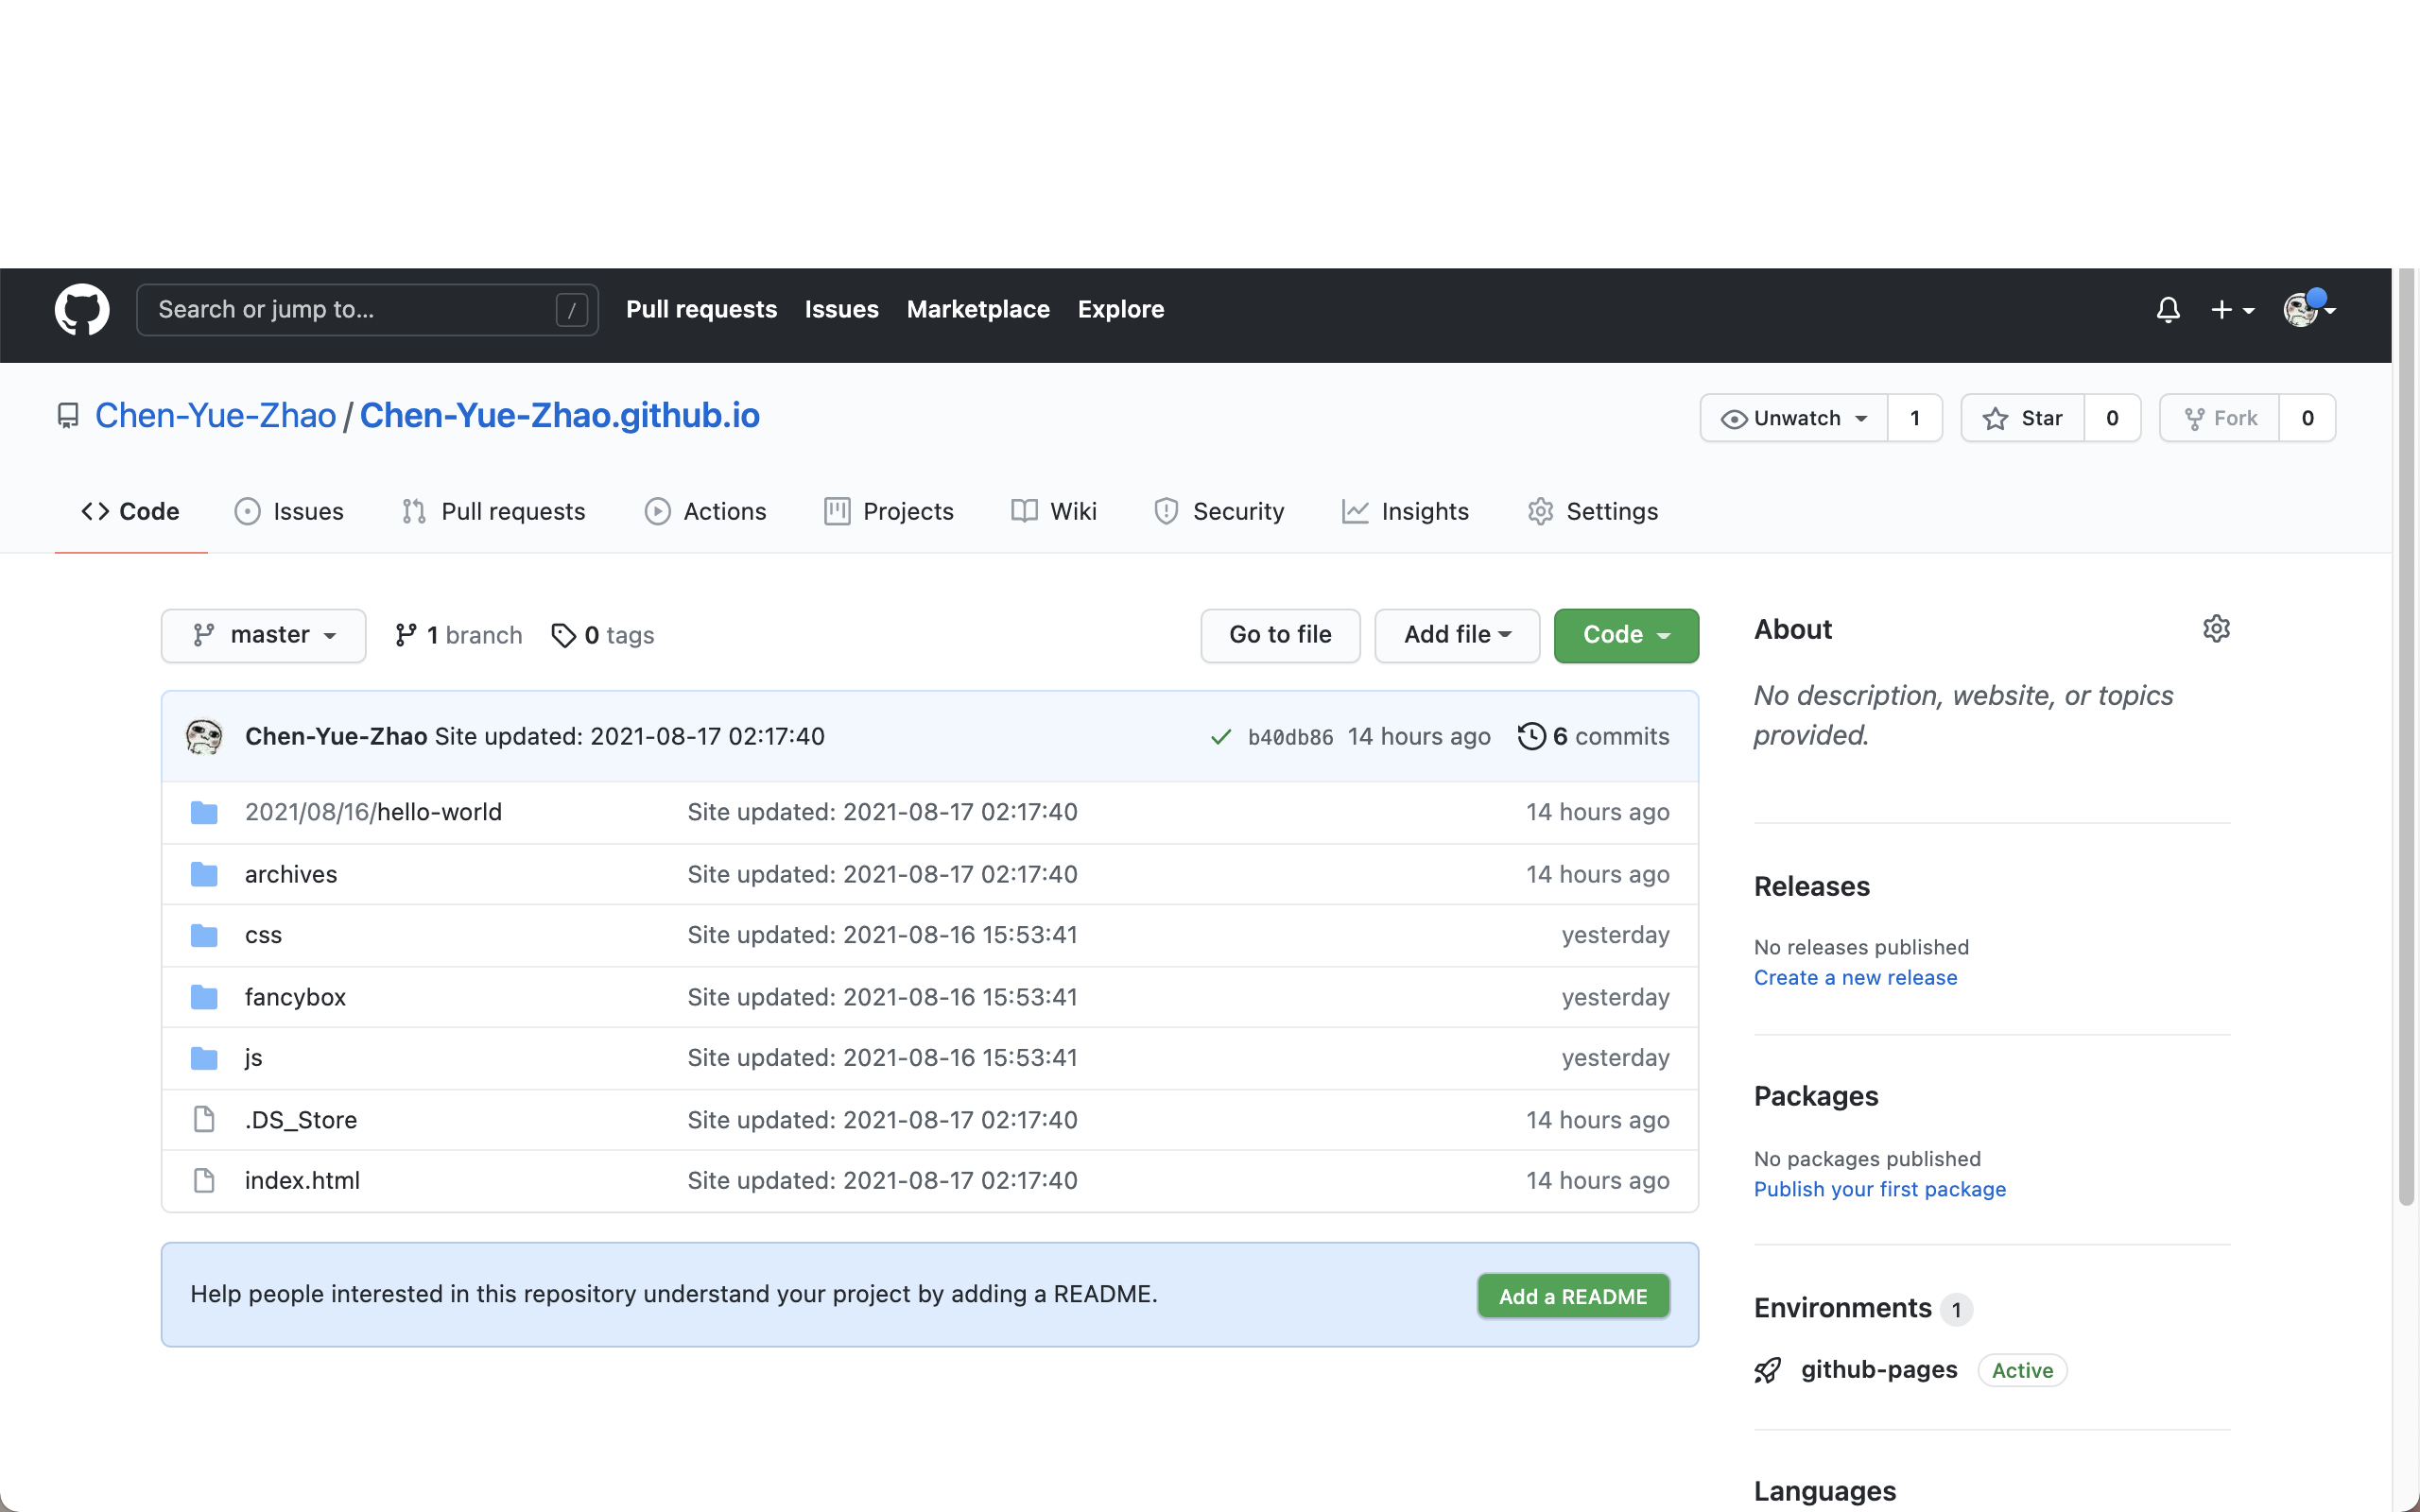Open the latest commit message Site updated 02:17:40
Screen dimensions: 2420x1512
(630, 737)
